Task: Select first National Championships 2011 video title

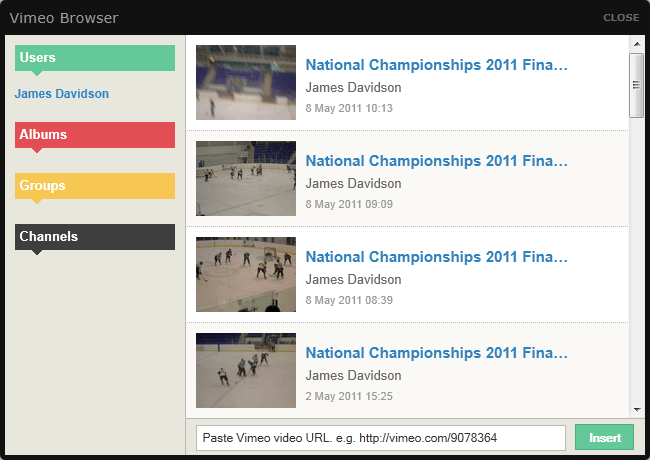Action: [436, 65]
